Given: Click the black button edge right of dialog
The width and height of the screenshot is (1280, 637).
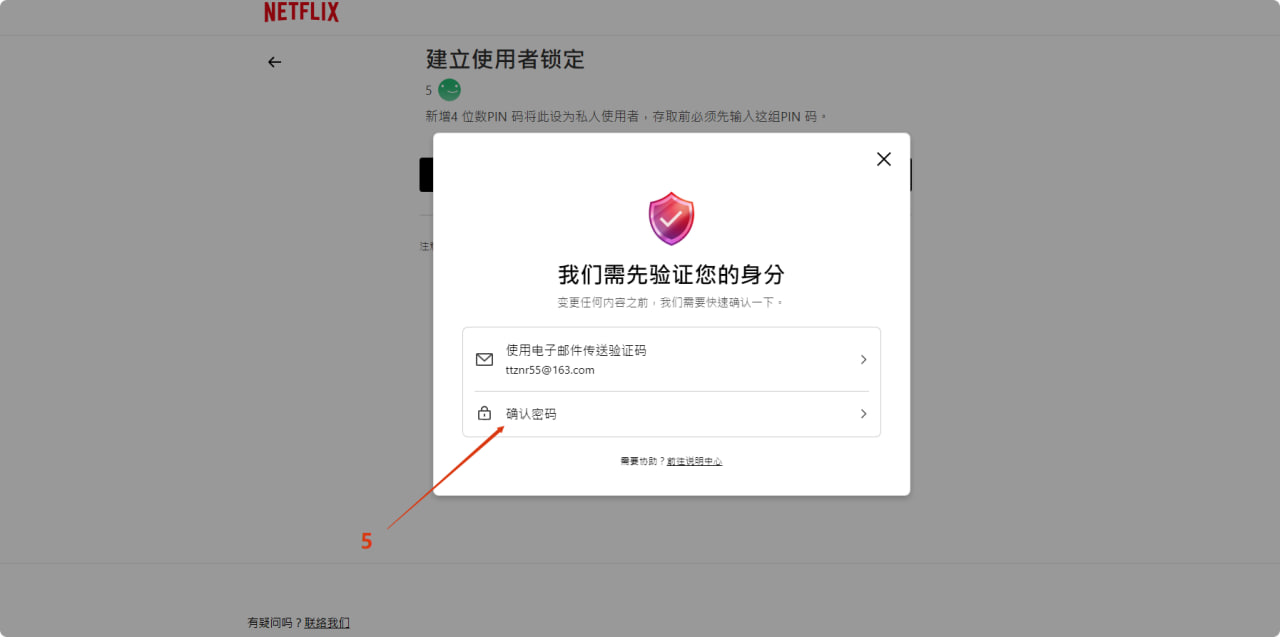Looking at the screenshot, I should 911,174.
